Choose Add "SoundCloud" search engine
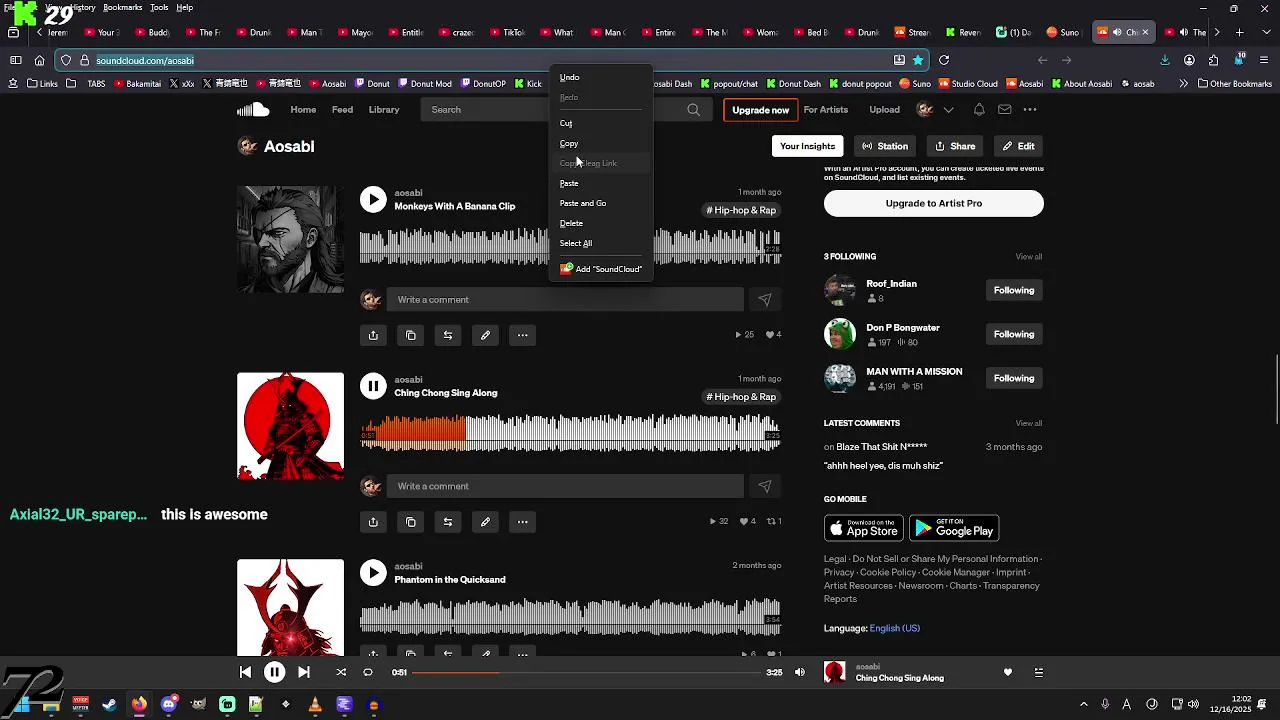Viewport: 1280px width, 720px height. click(x=600, y=269)
